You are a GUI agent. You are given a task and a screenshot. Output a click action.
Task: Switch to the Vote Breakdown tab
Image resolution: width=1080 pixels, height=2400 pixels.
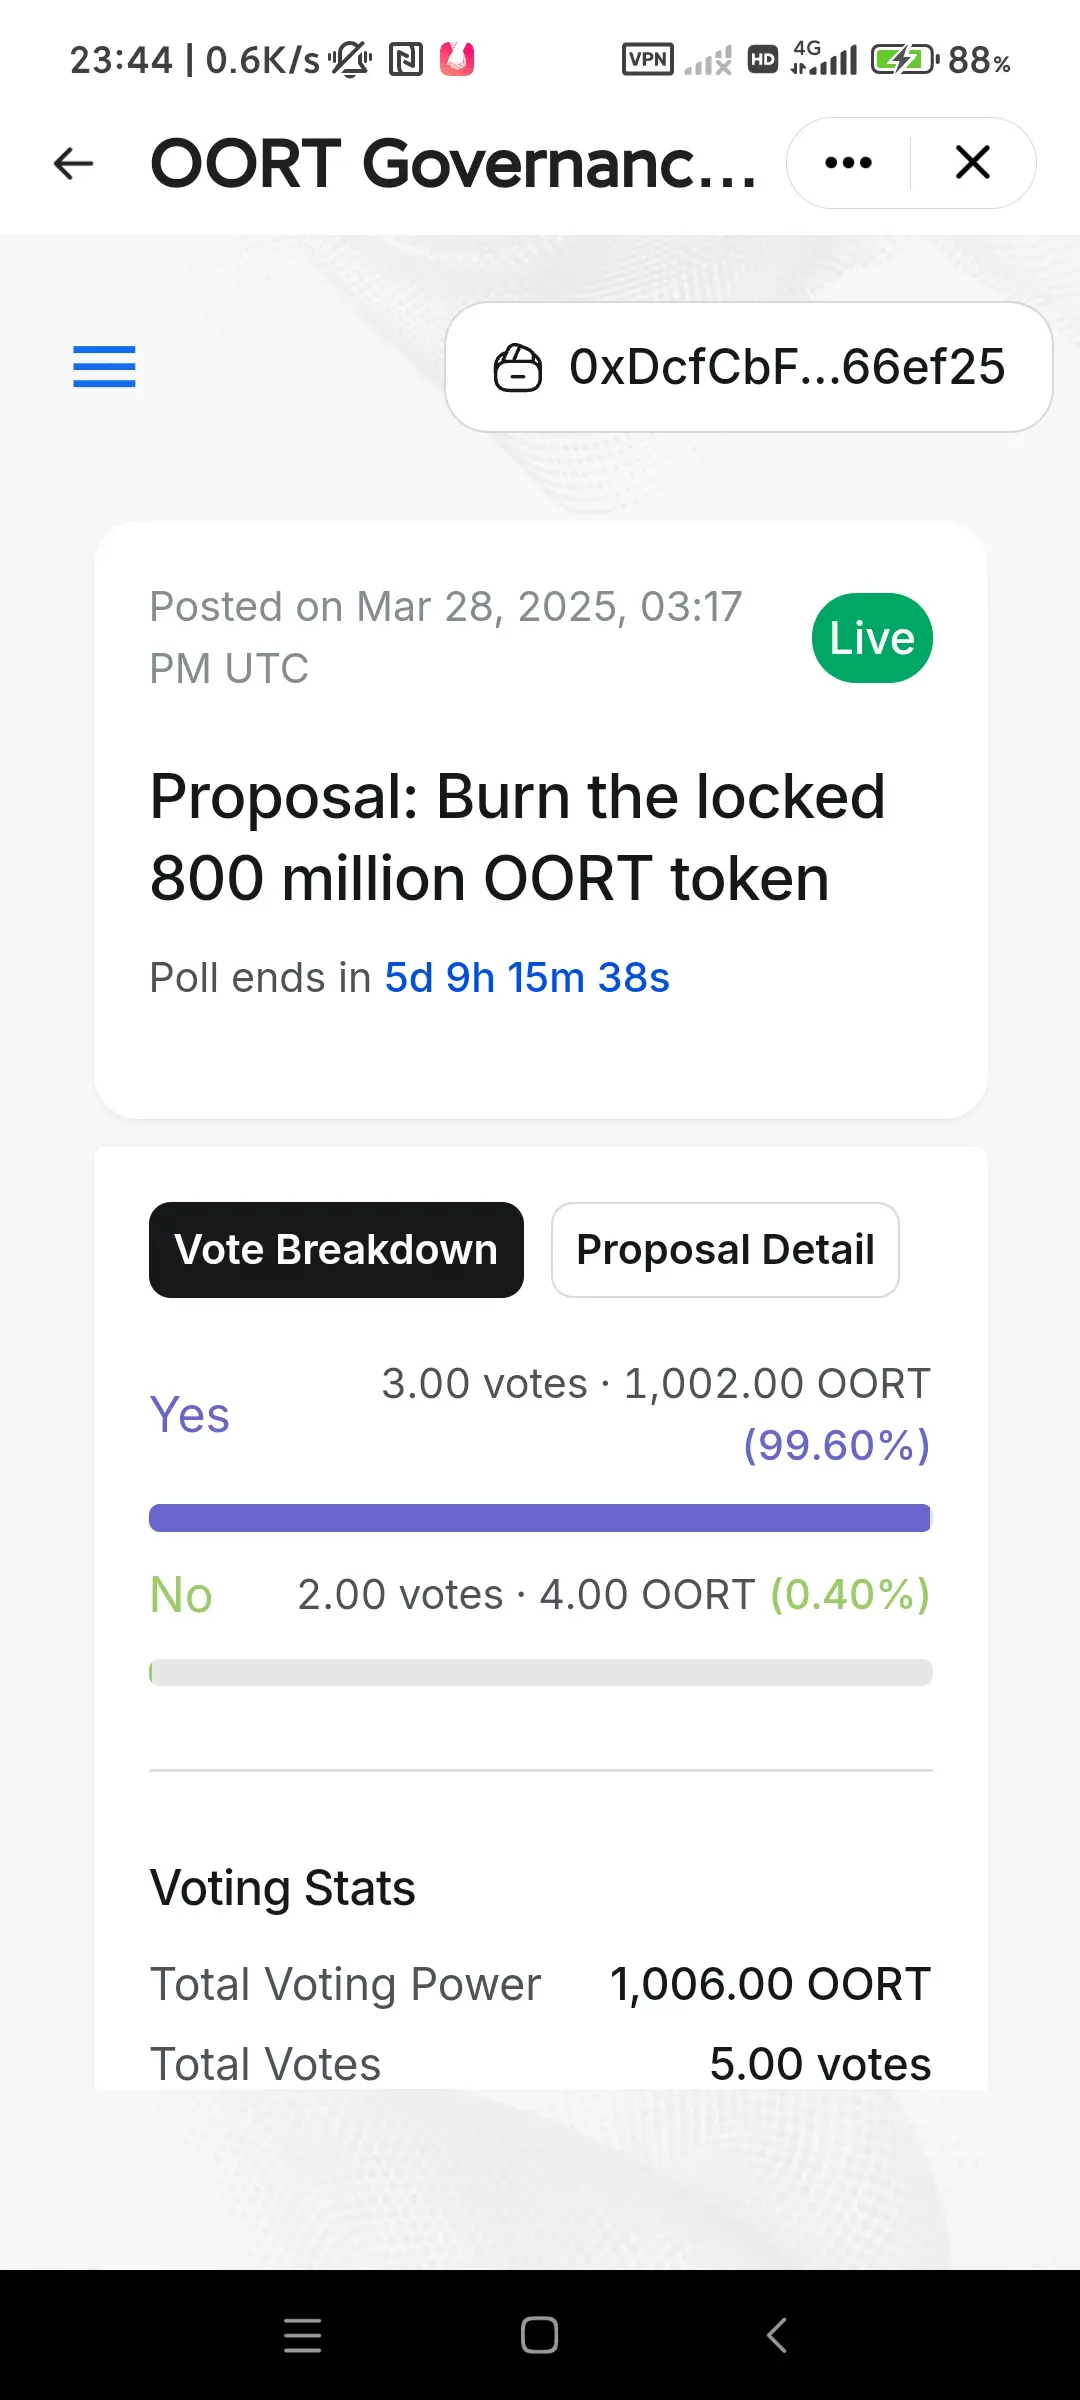tap(336, 1250)
